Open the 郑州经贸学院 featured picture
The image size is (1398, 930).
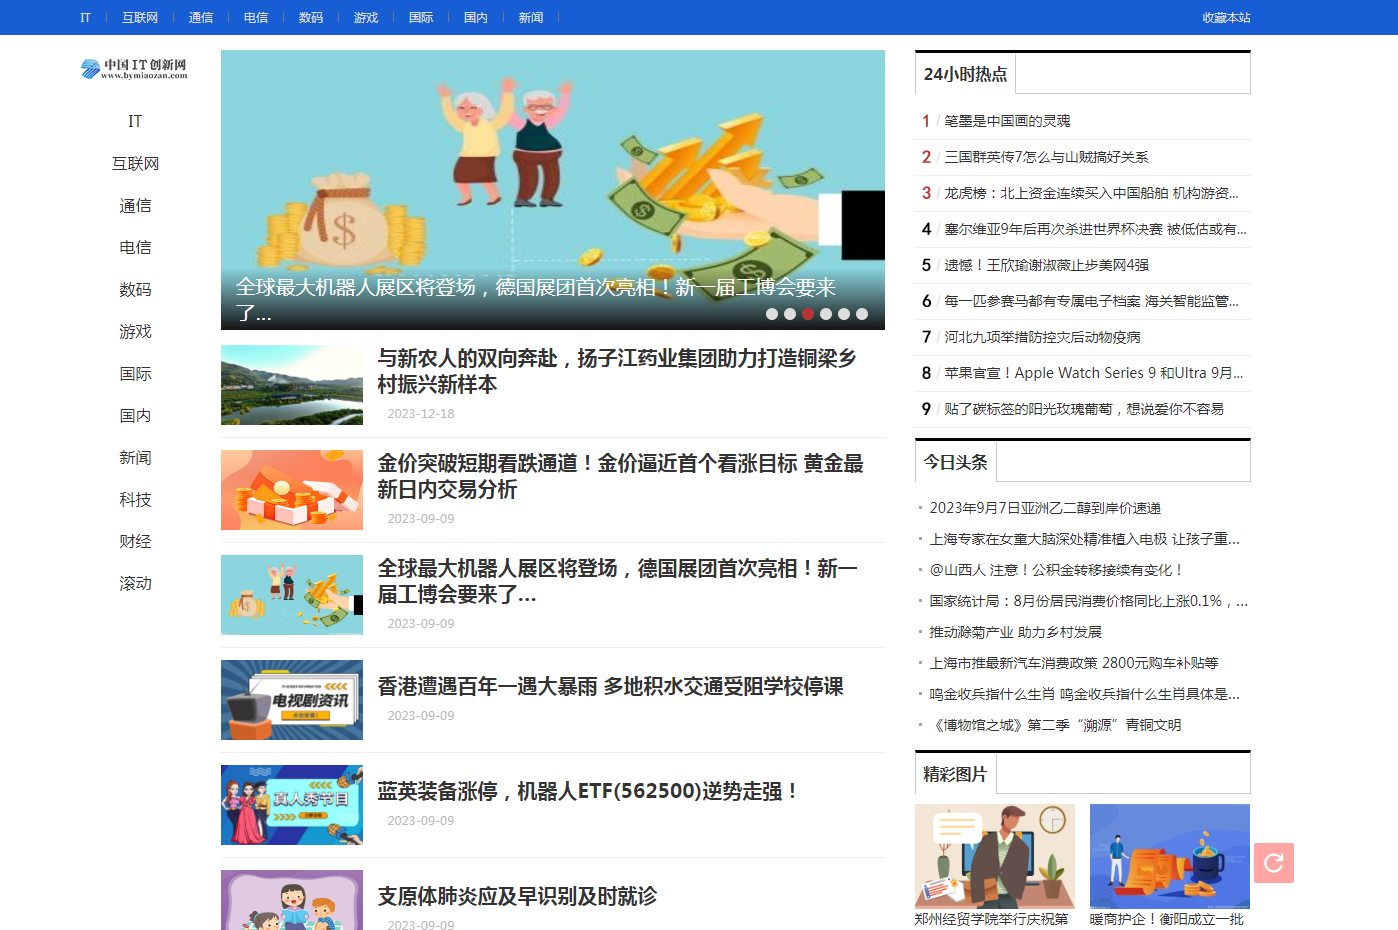click(x=995, y=857)
